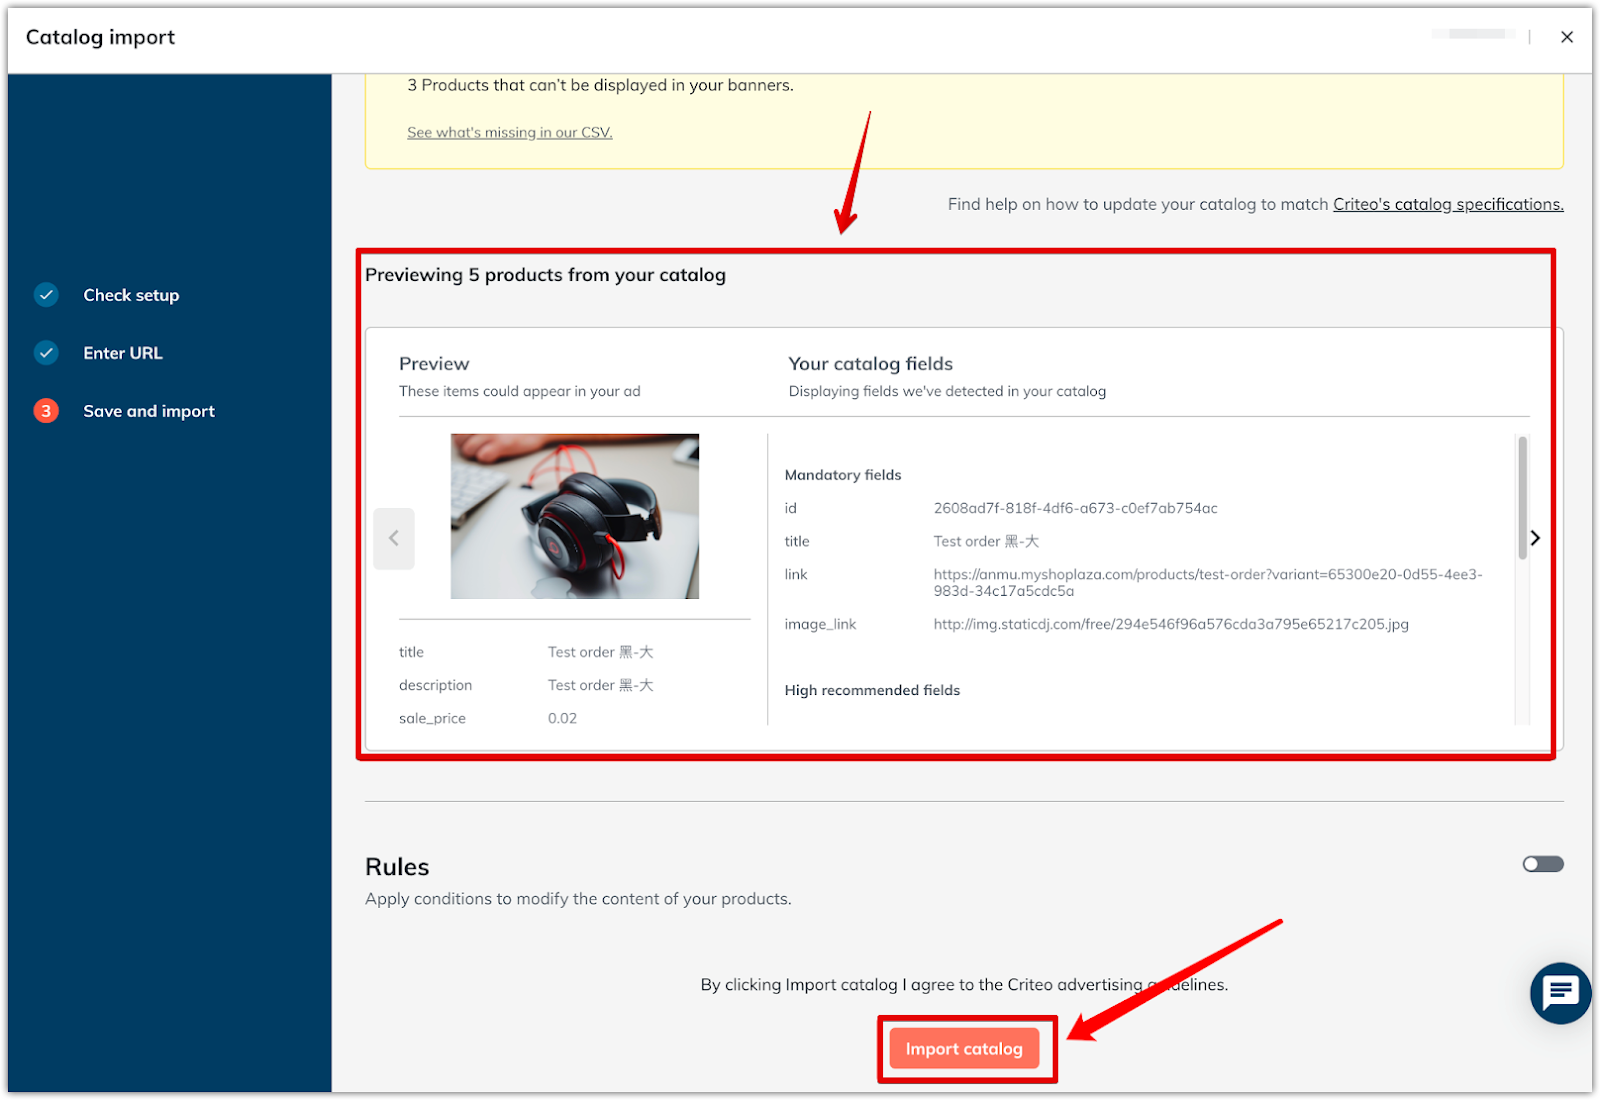
Task: Show next product with right chevron
Action: click(x=1535, y=538)
